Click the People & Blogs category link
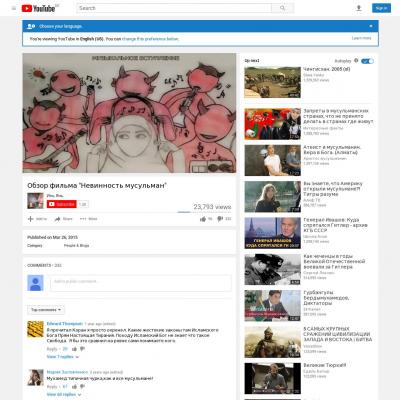Screen dimensions: 400x400 point(76,246)
